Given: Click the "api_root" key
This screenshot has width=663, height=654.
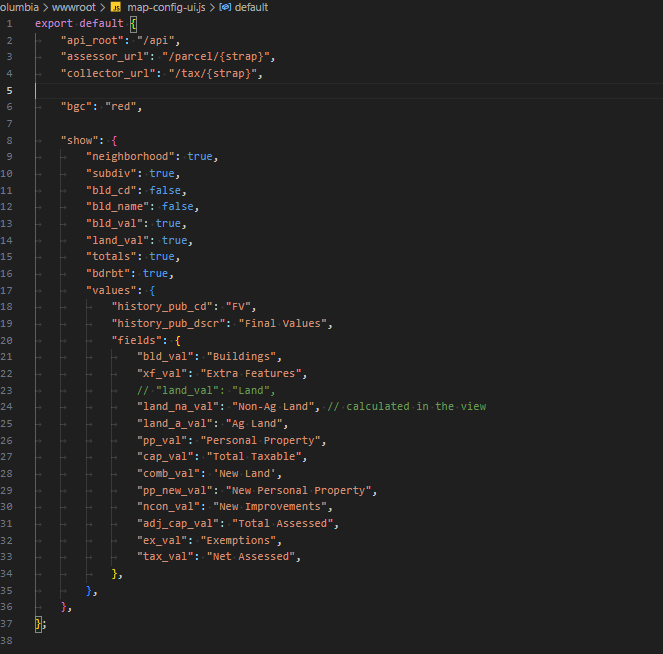Looking at the screenshot, I should (94, 40).
